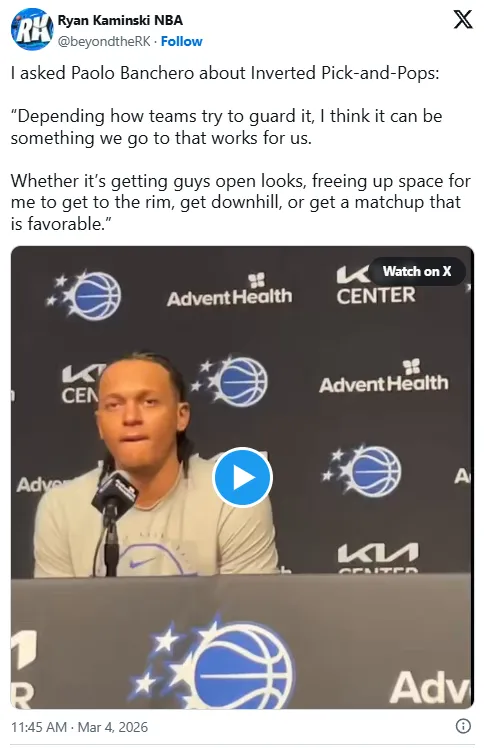Click the AdventHealth logo below the Kia Center text
Image resolution: width=484 pixels, height=748 pixels.
[x=383, y=377]
